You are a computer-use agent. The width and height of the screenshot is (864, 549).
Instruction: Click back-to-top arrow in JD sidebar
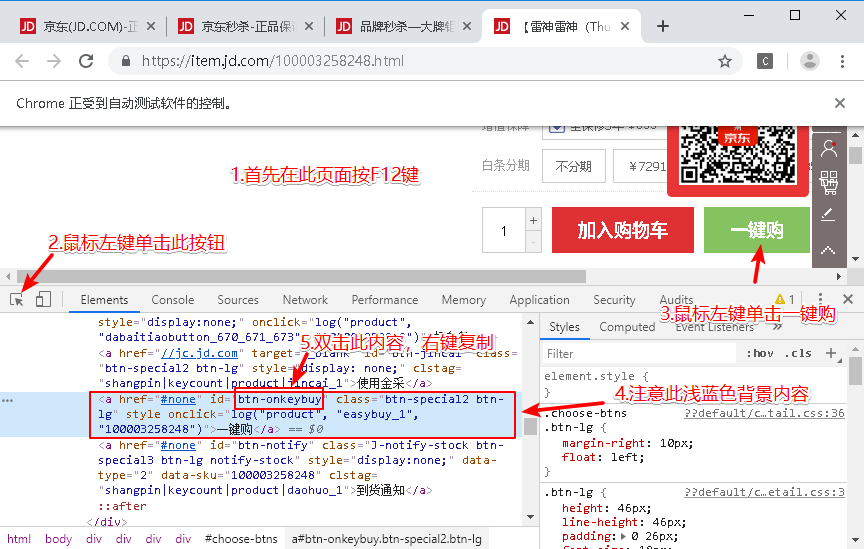point(828,250)
